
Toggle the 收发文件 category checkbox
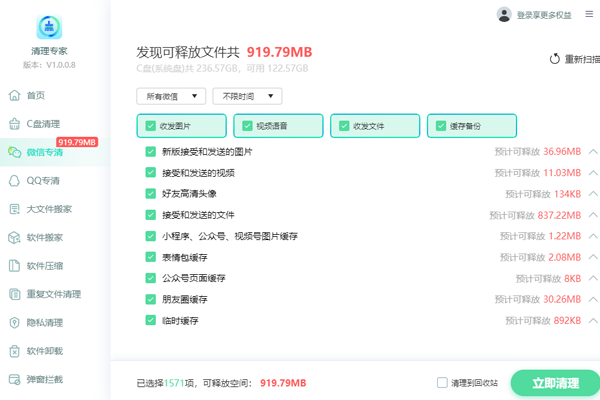[344, 126]
